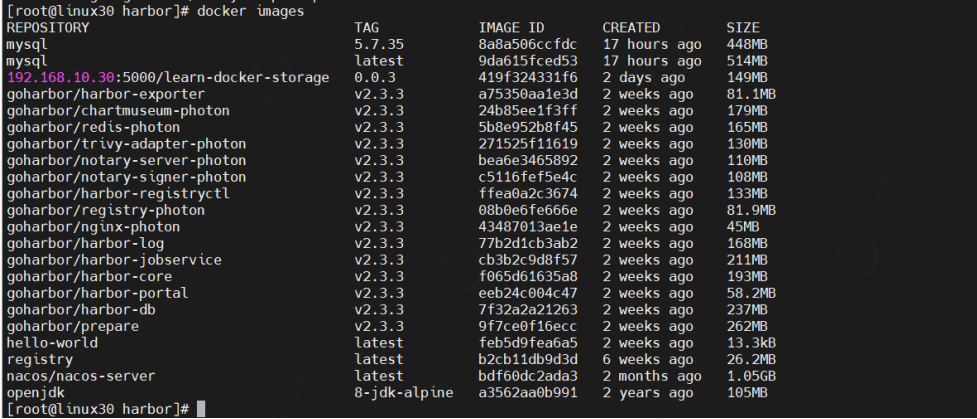
Task: Click the CREATED column header
Action: coord(631,27)
